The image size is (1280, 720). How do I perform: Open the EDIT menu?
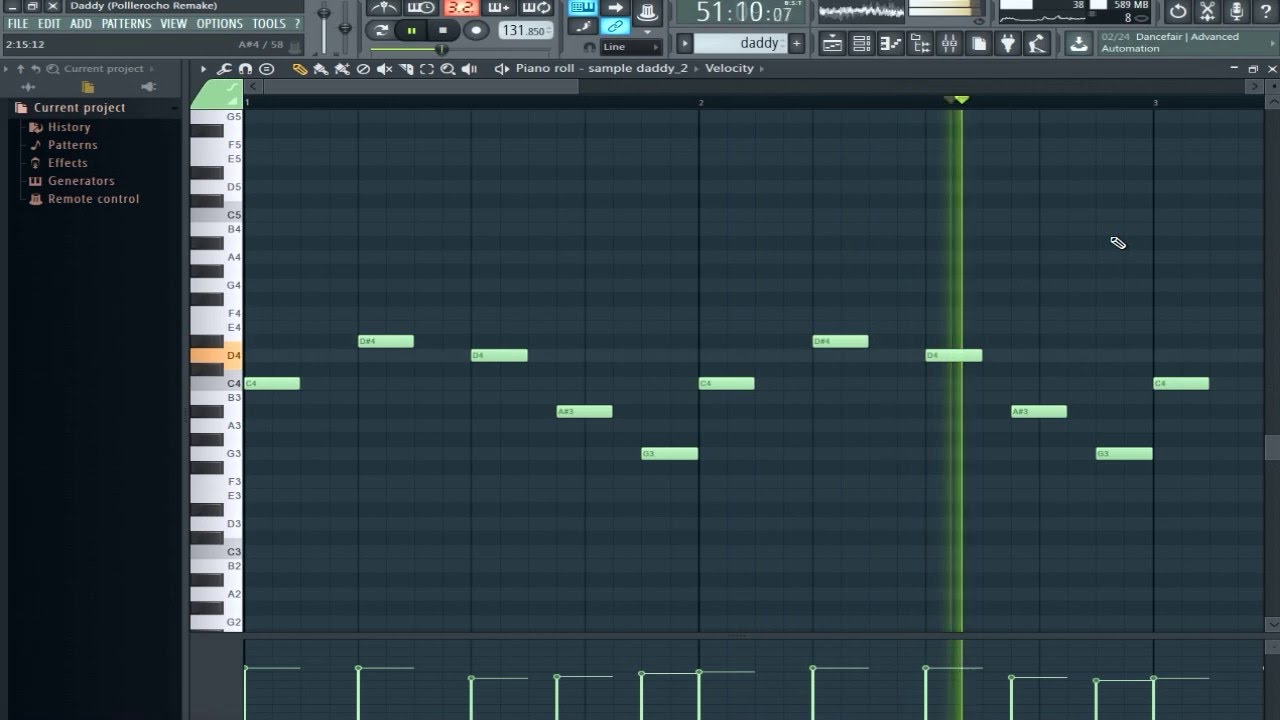click(x=49, y=24)
